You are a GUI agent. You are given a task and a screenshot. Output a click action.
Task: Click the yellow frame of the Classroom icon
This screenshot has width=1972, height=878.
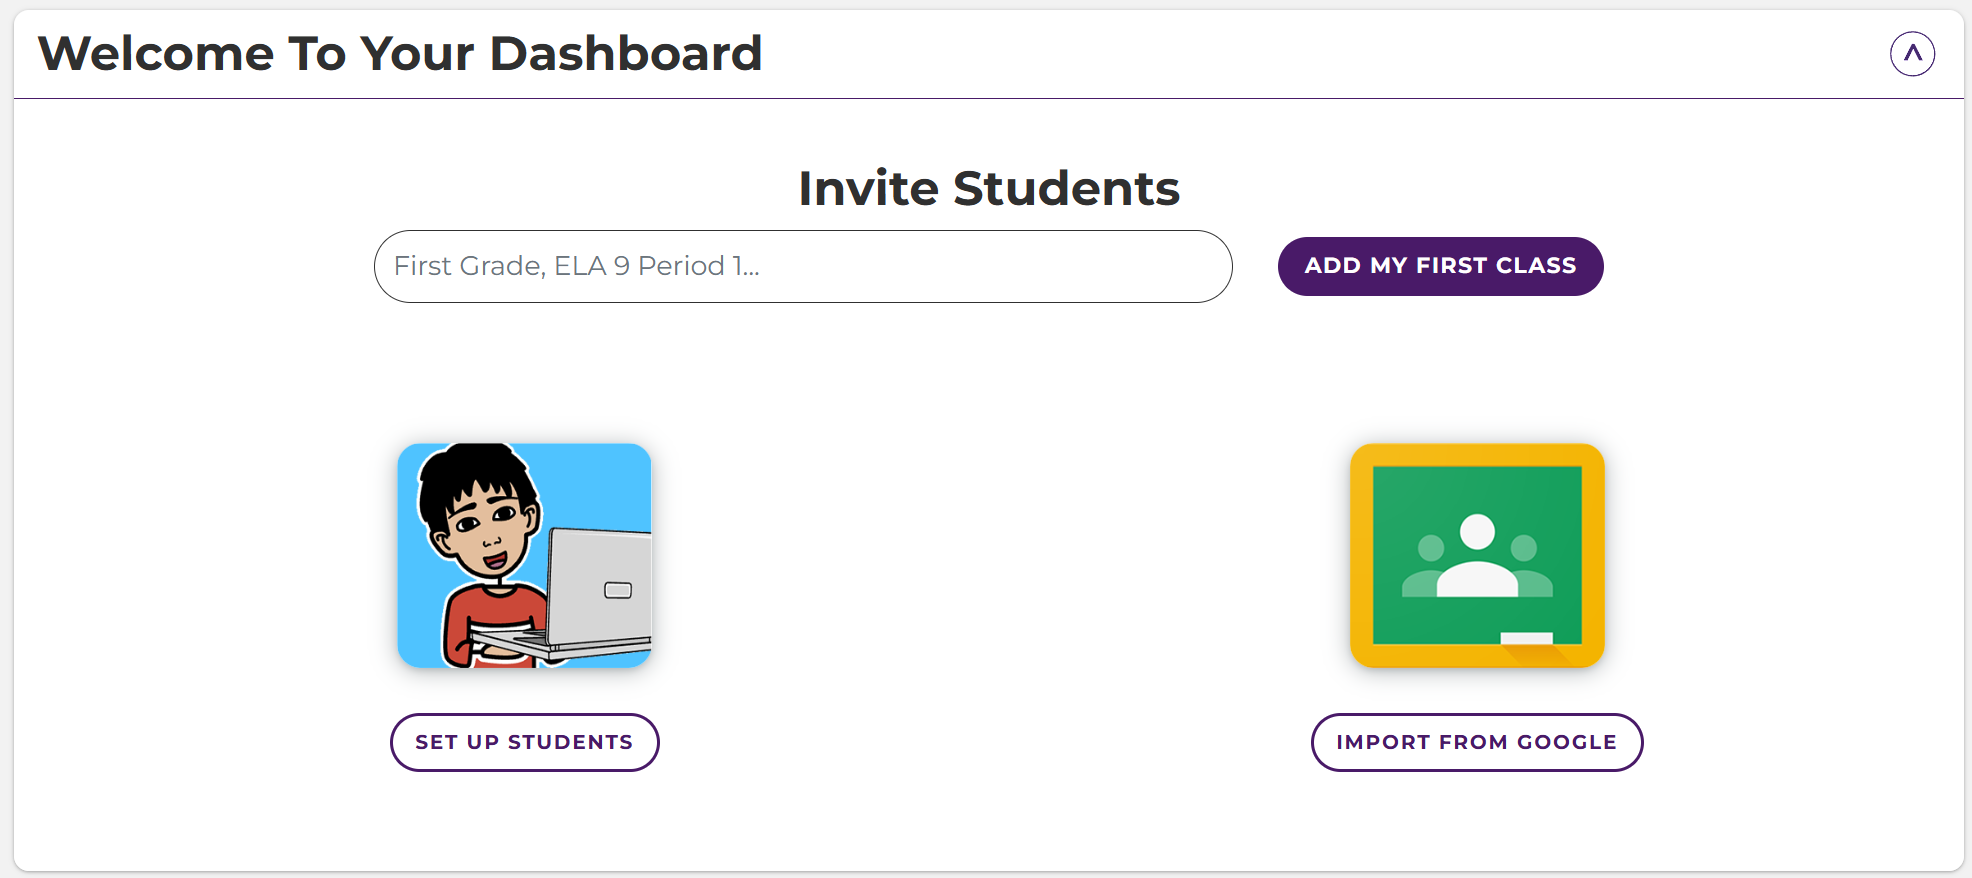pos(1362,556)
